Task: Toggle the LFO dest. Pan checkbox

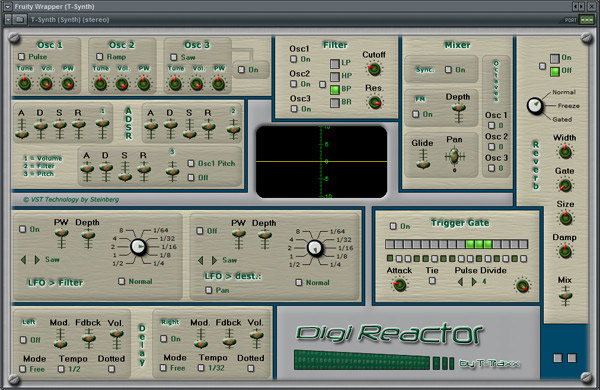Action: tap(209, 290)
